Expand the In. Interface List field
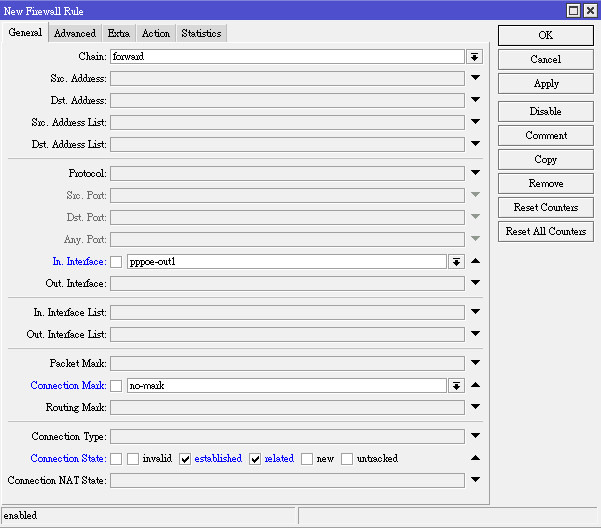Viewport: 601px width, 528px height. [475, 312]
